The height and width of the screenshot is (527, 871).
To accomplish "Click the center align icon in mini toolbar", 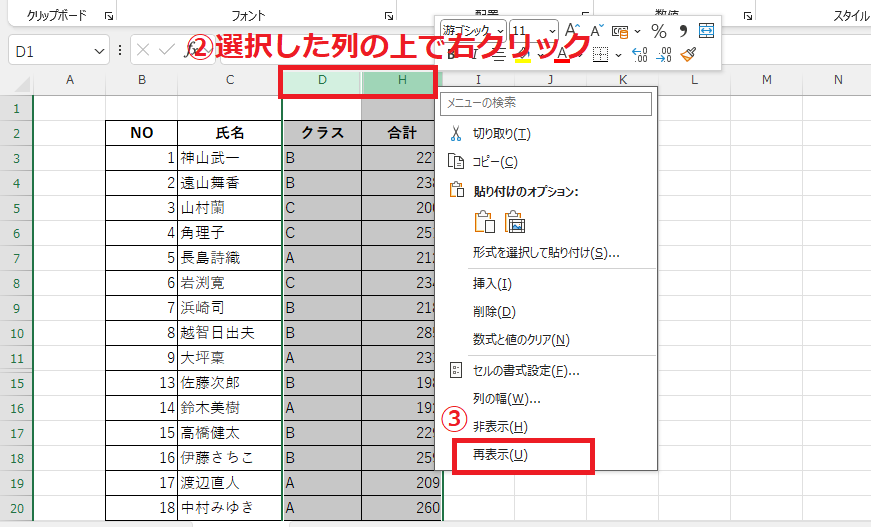I will 499,55.
